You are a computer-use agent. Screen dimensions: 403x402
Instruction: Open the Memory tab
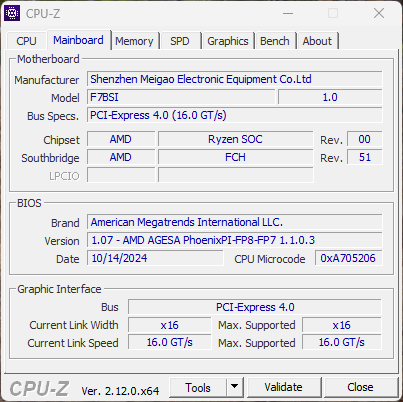(134, 41)
